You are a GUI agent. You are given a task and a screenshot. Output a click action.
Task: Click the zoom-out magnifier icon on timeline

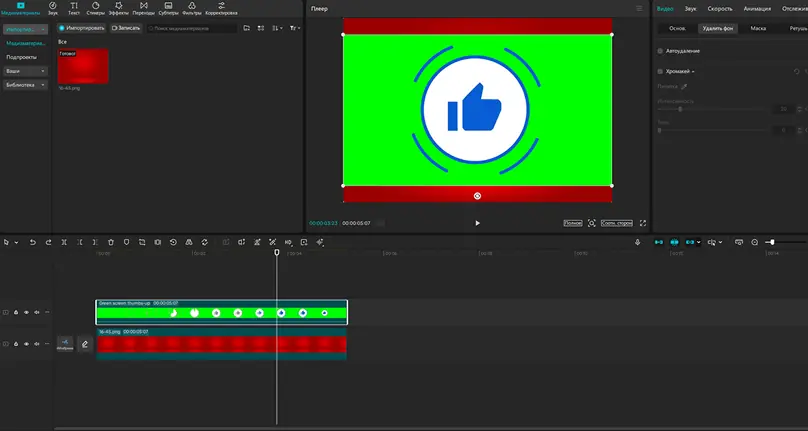click(755, 242)
